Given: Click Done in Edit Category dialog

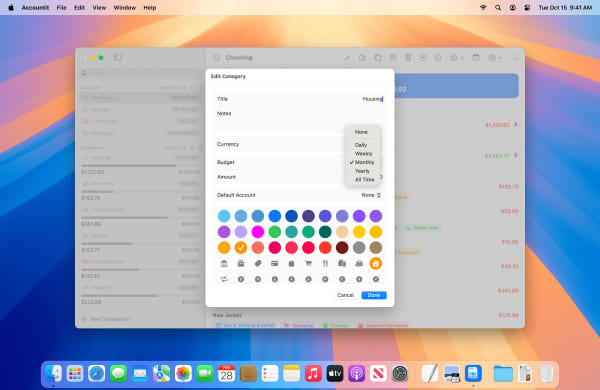Looking at the screenshot, I should click(374, 295).
